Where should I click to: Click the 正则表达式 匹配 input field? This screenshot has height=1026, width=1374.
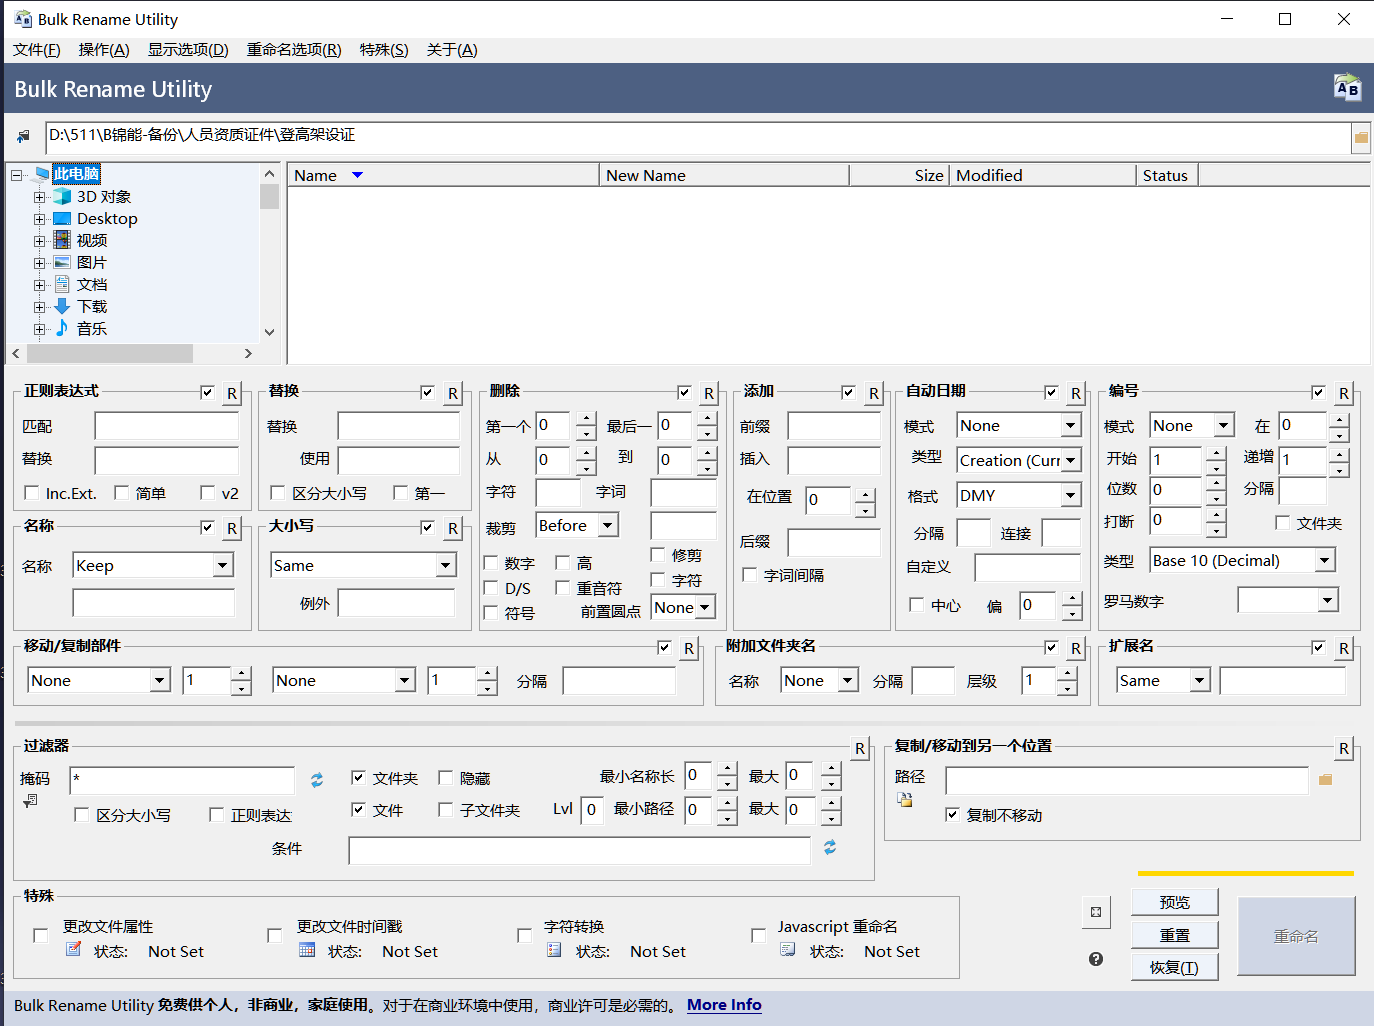167,426
